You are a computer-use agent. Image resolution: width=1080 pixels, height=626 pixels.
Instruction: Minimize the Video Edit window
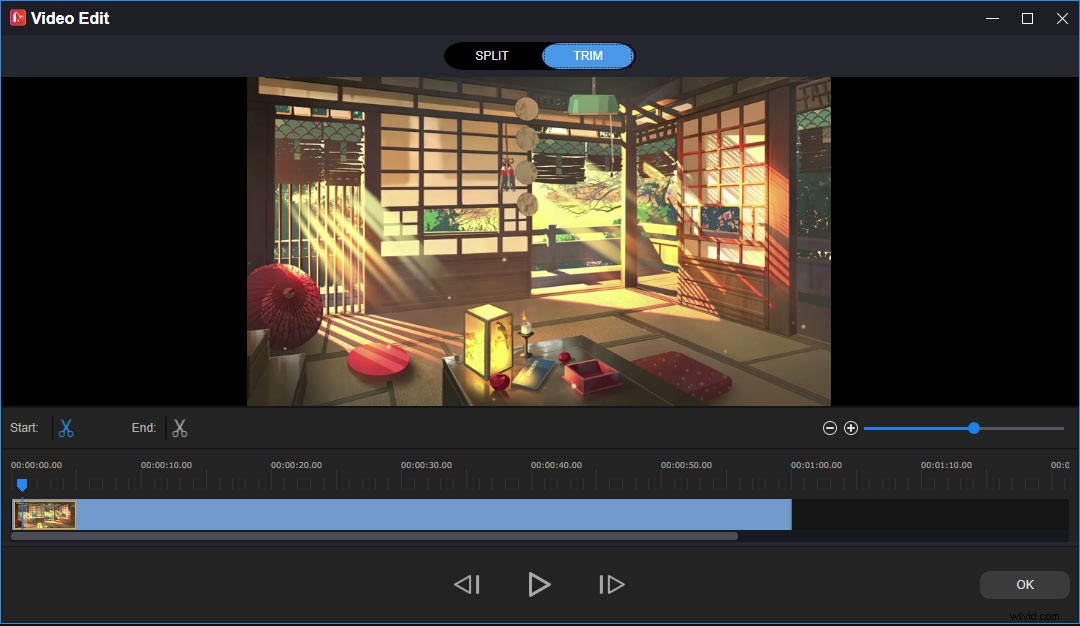991,17
